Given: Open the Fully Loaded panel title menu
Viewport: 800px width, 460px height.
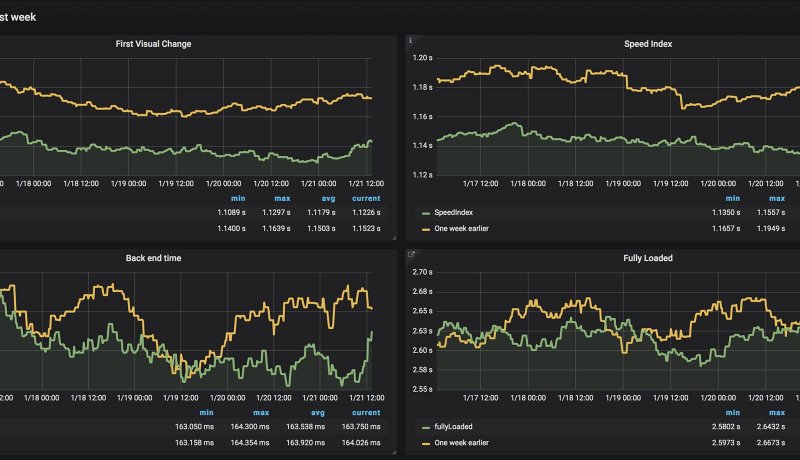Looking at the screenshot, I should click(647, 258).
